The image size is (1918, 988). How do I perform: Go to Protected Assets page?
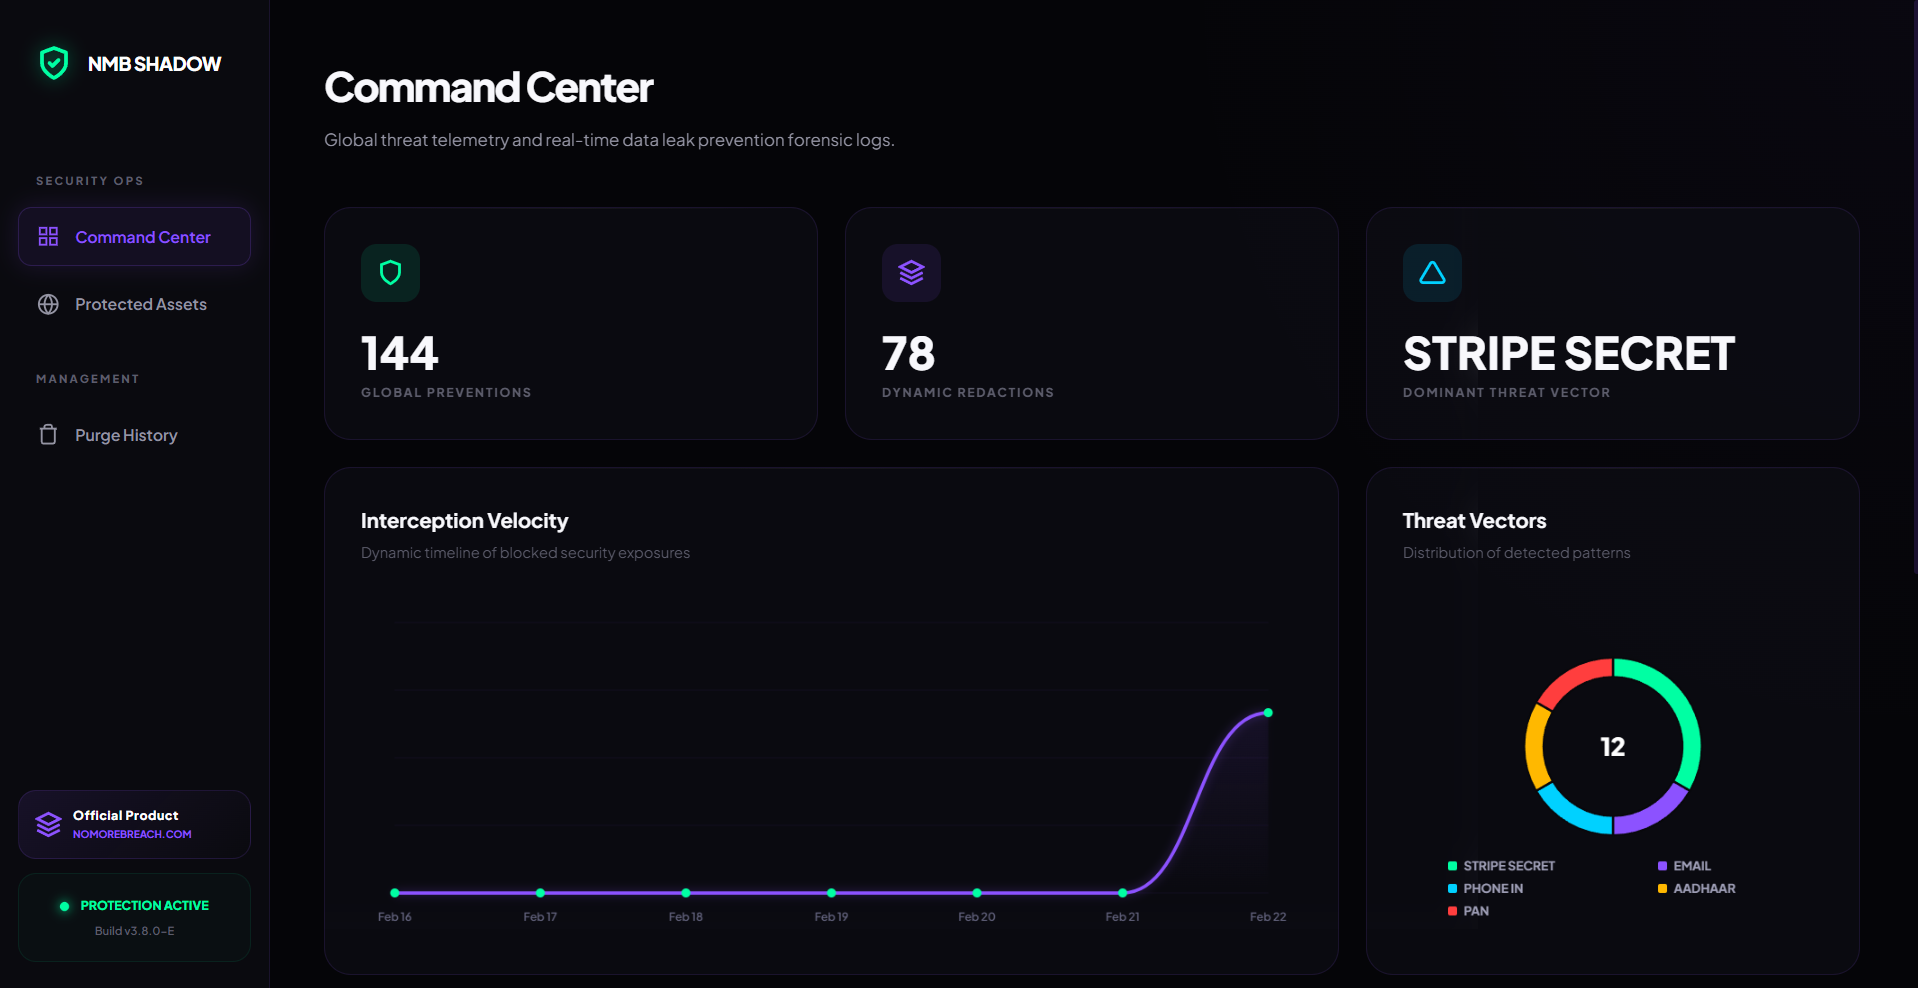point(140,304)
